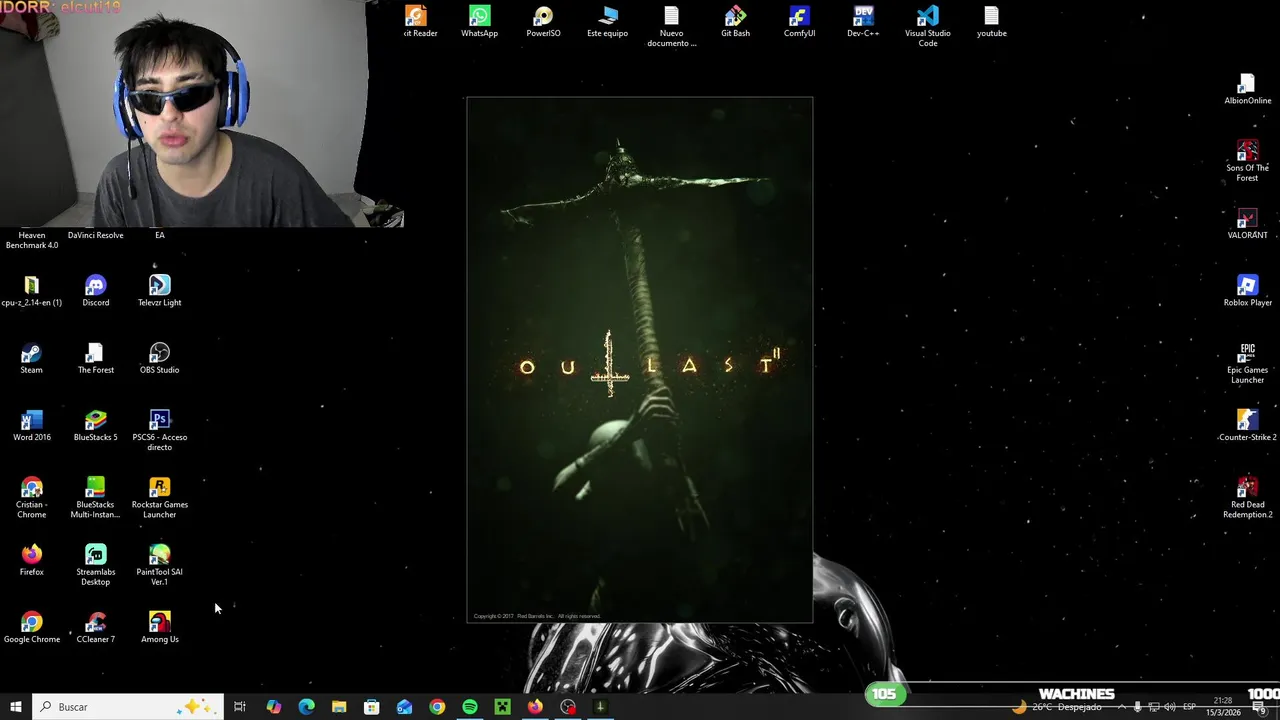The width and height of the screenshot is (1280, 720).
Task: Open the Git Bash shortcut
Action: point(735,22)
